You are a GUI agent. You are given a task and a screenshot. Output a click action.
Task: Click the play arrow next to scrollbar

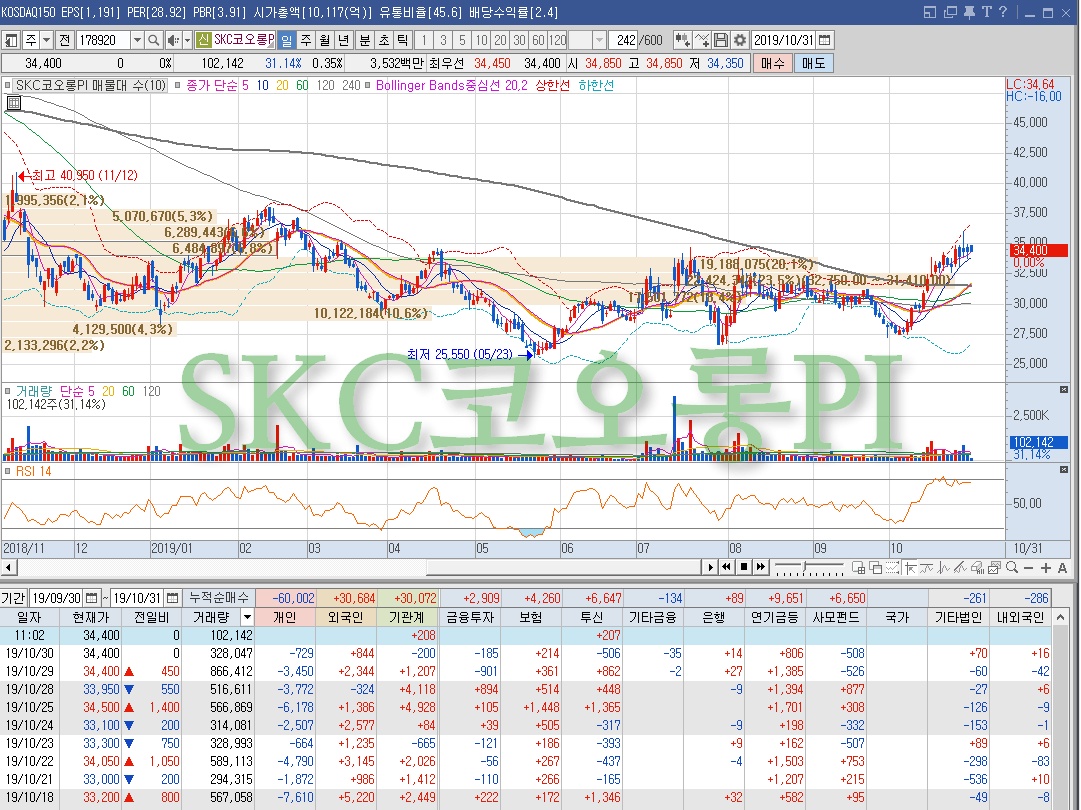tap(710, 567)
